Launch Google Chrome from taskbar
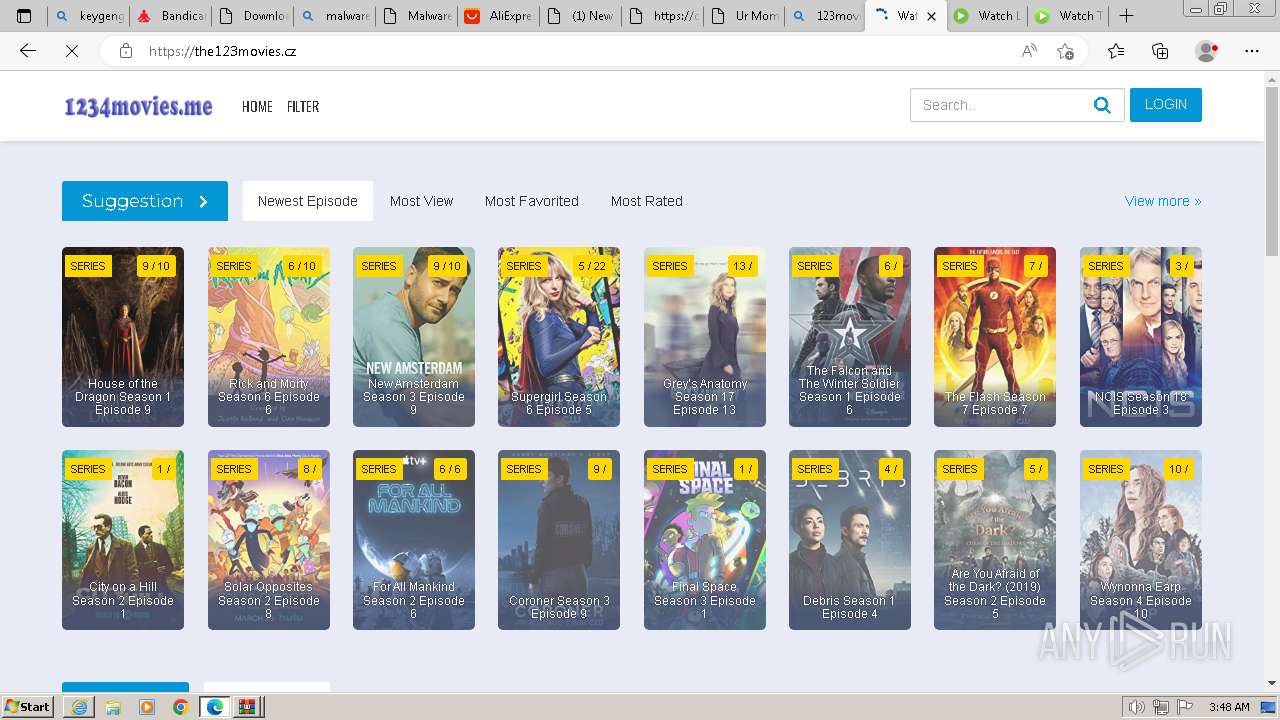Screen dimensions: 1280x720 pos(180,707)
